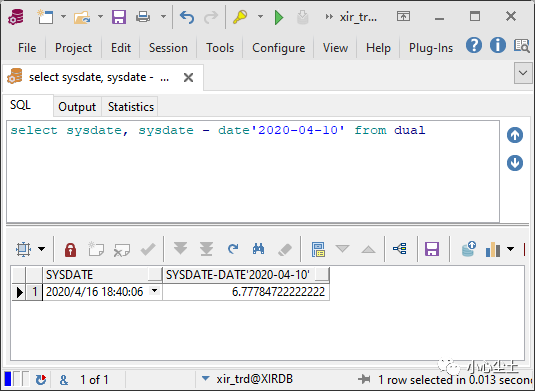The height and width of the screenshot is (391, 535).
Task: Create a new file with New icon
Action: click(45, 17)
